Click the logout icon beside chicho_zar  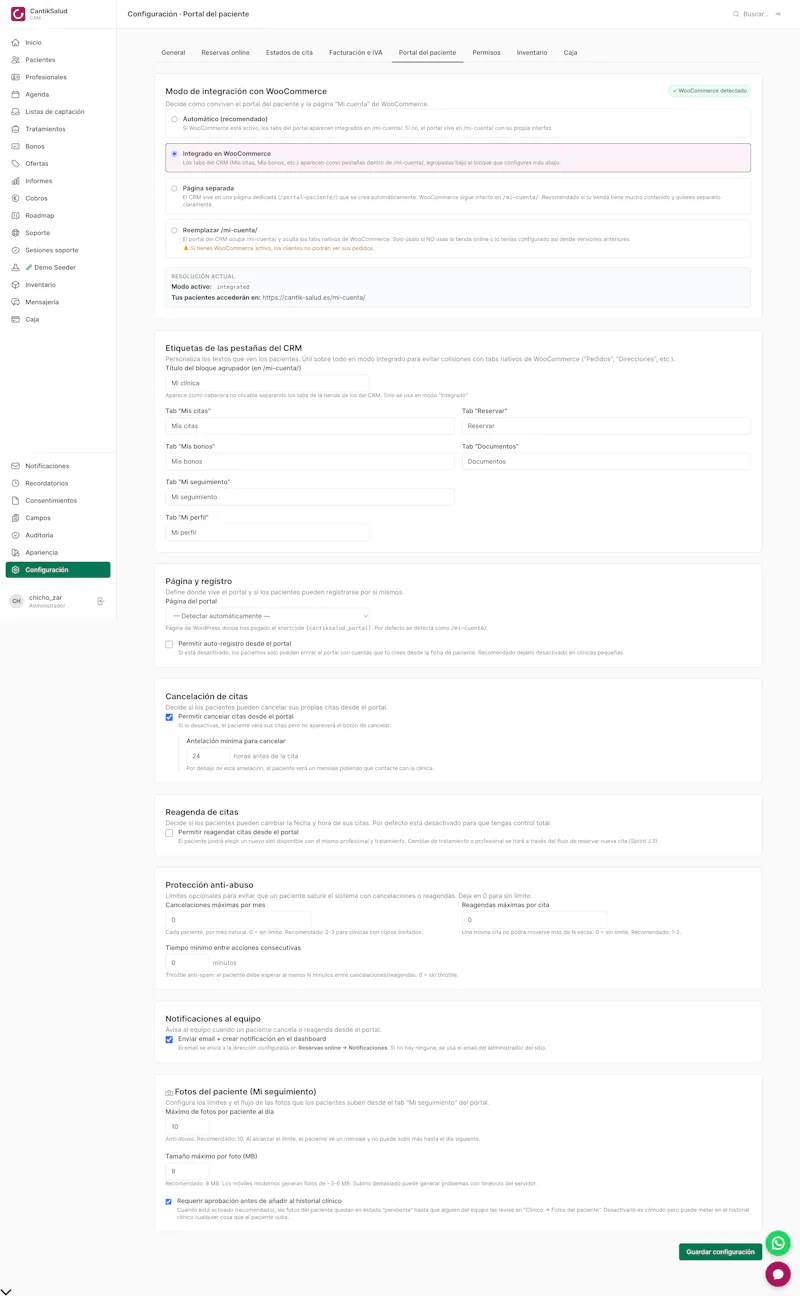[101, 601]
